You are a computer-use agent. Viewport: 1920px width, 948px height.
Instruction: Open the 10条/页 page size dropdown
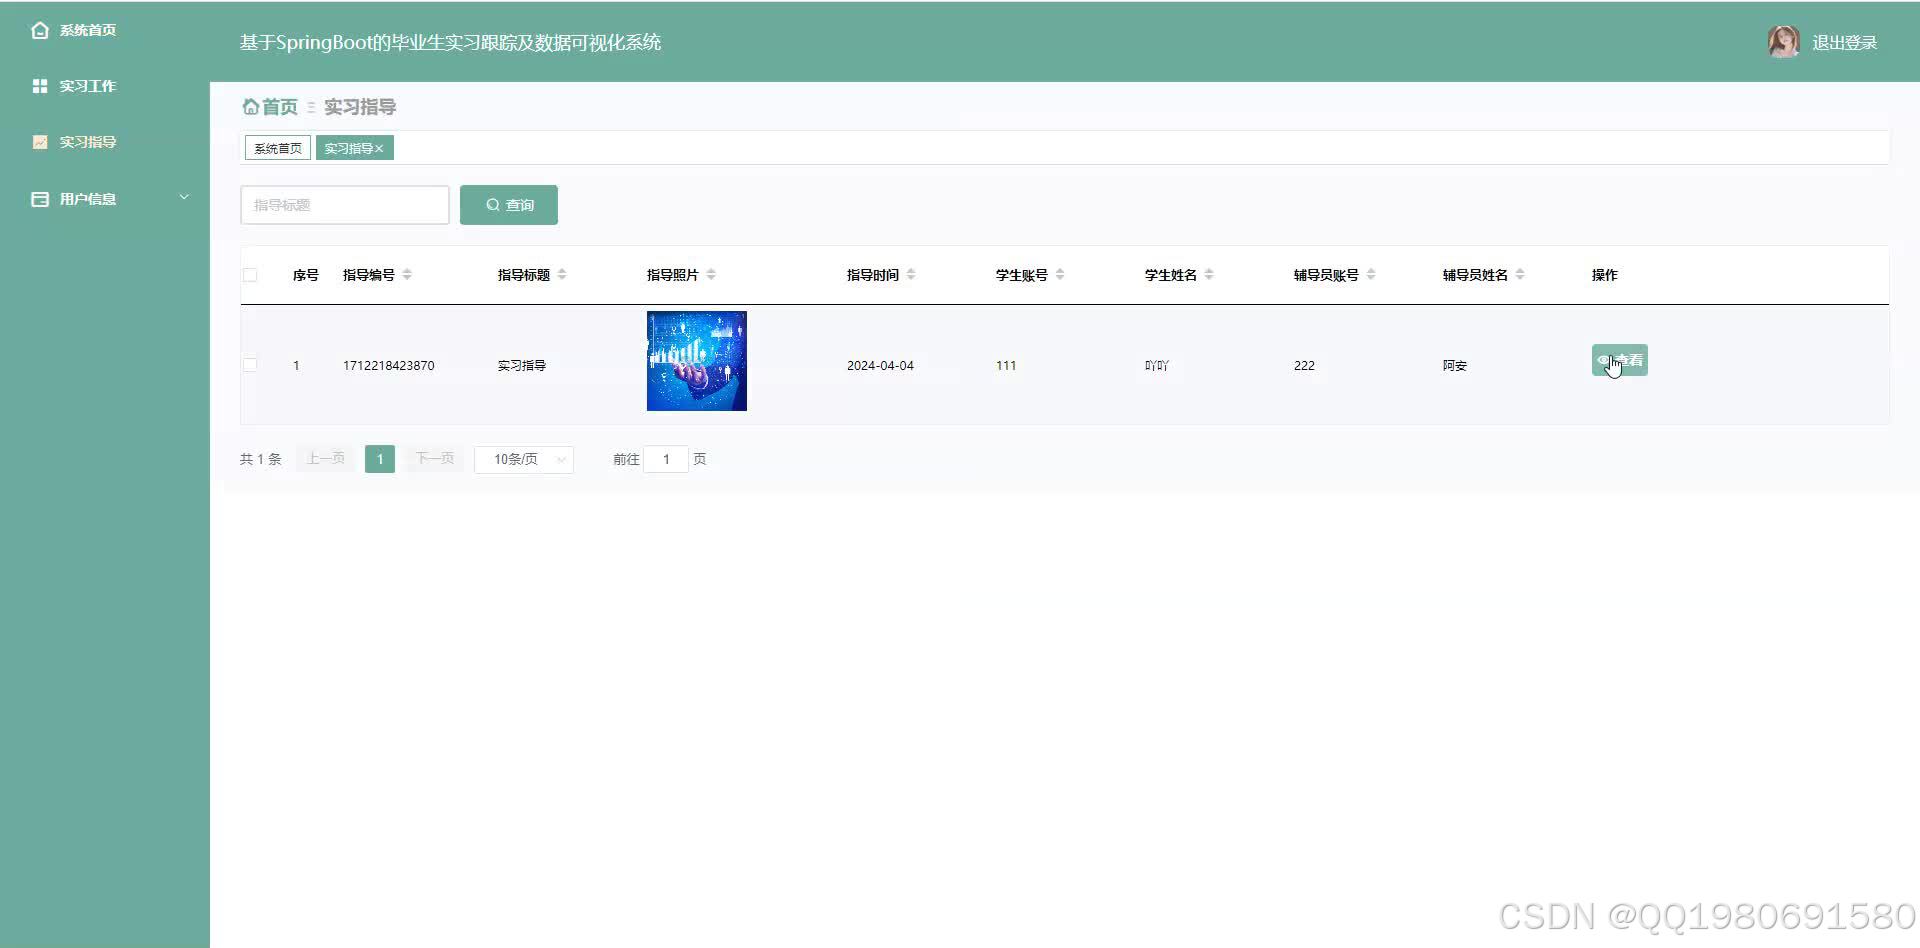(x=523, y=459)
